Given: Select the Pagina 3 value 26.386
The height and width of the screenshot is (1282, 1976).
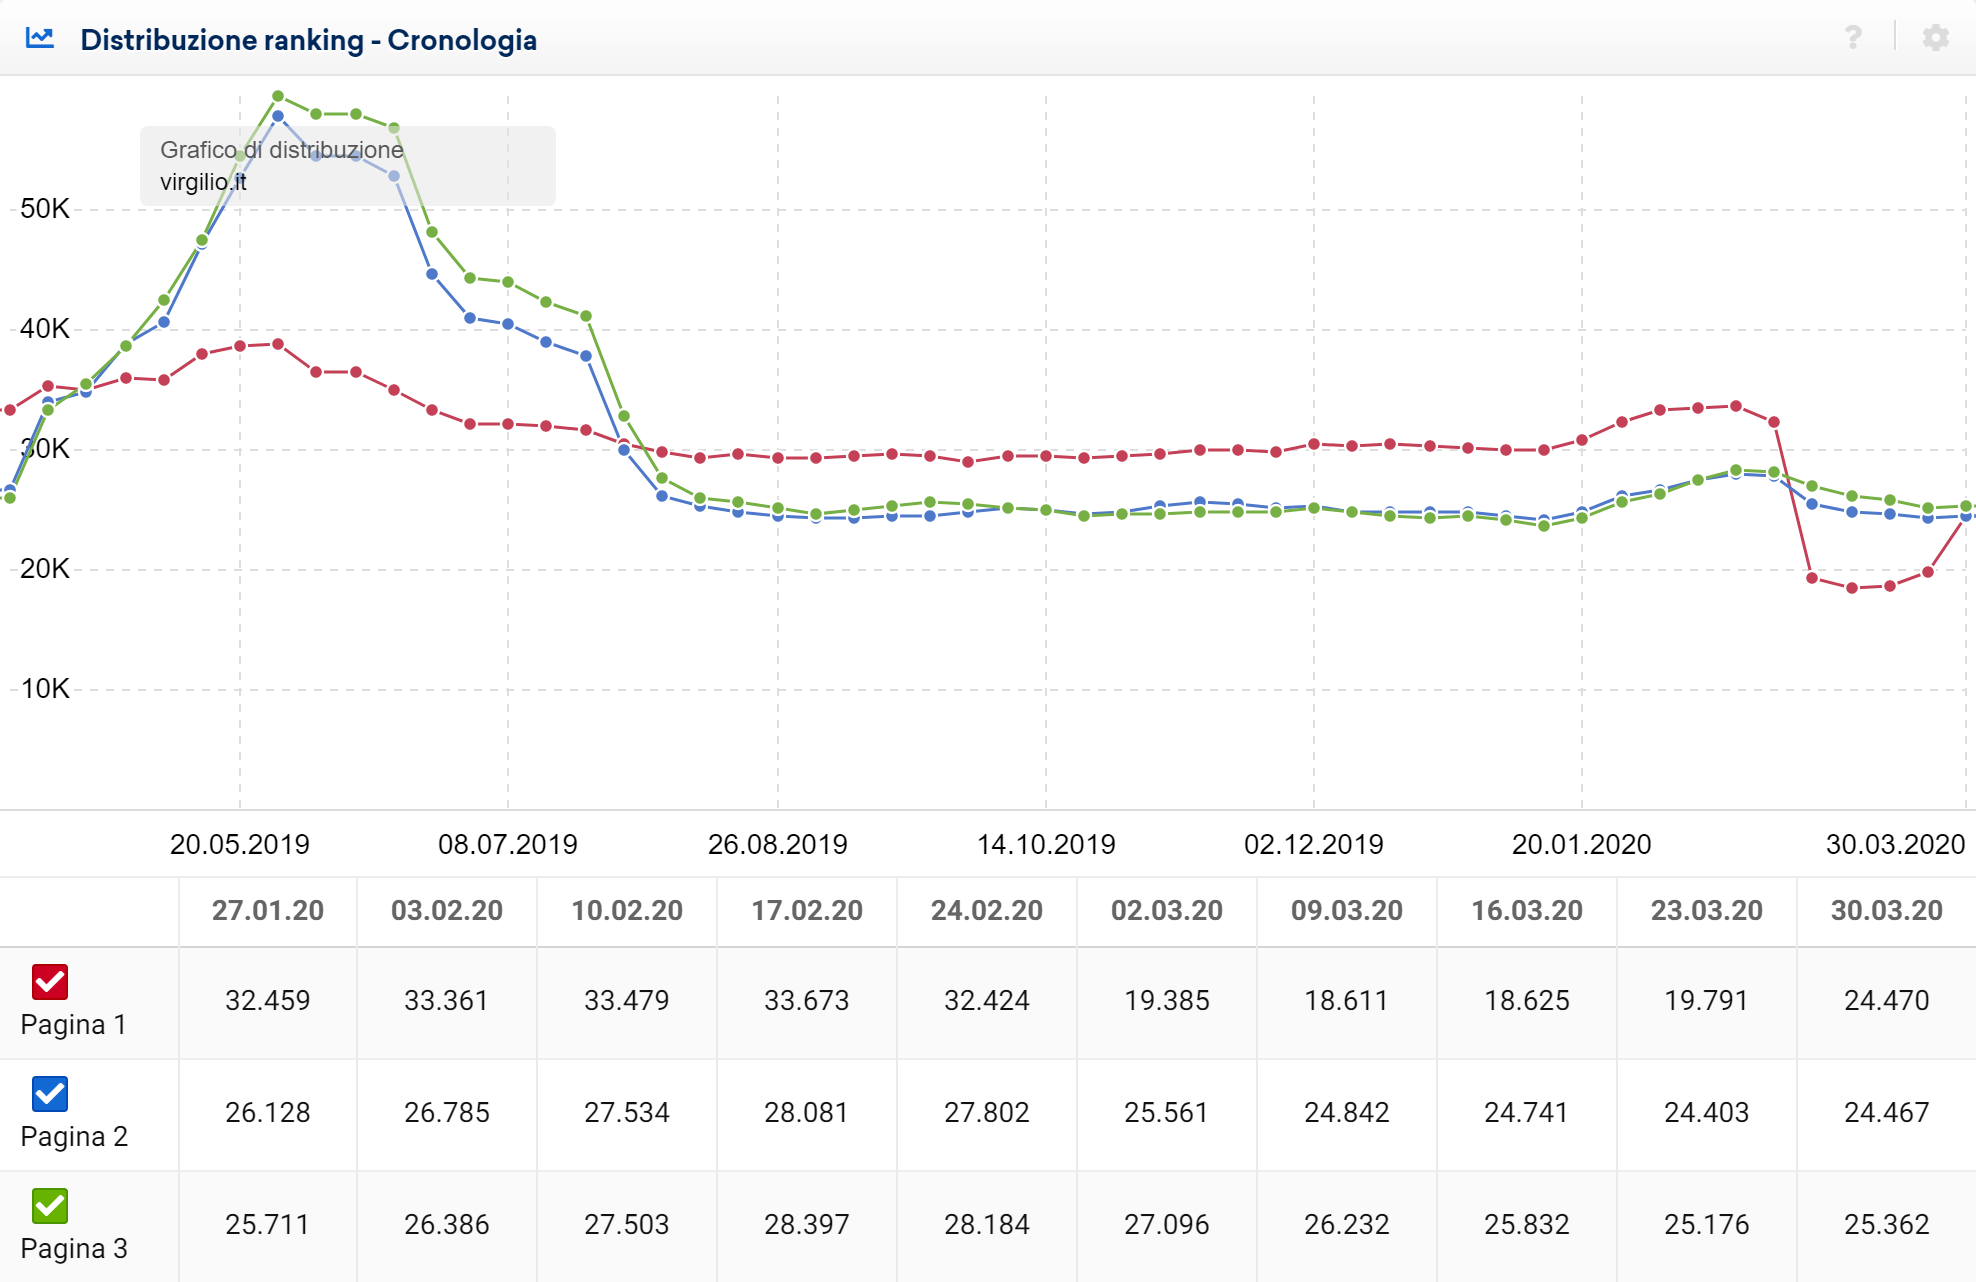Looking at the screenshot, I should coord(447,1225).
